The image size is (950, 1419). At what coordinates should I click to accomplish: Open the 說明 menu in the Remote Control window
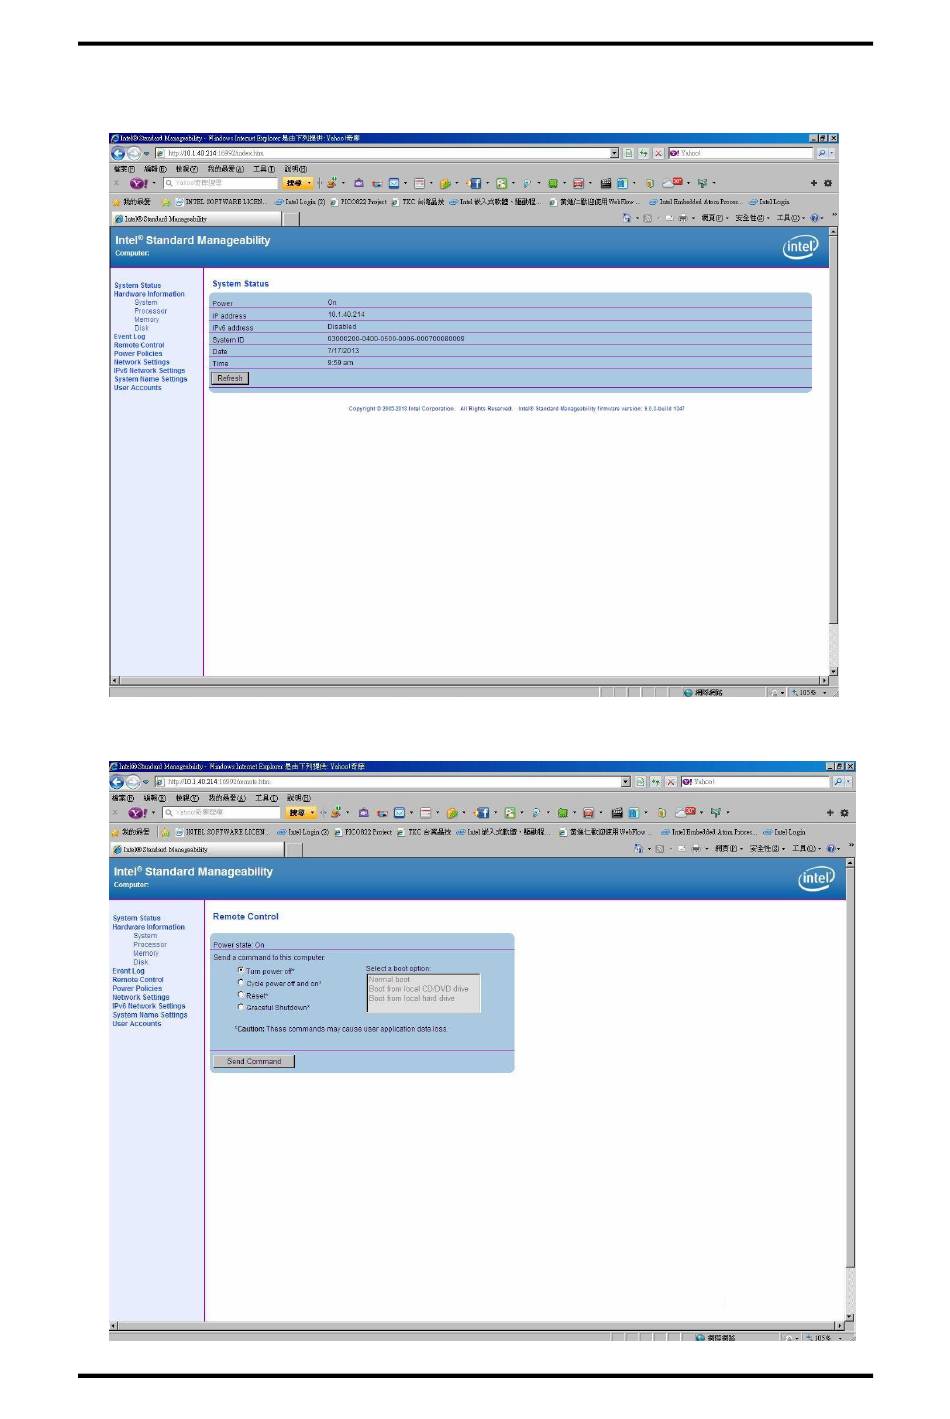point(299,798)
